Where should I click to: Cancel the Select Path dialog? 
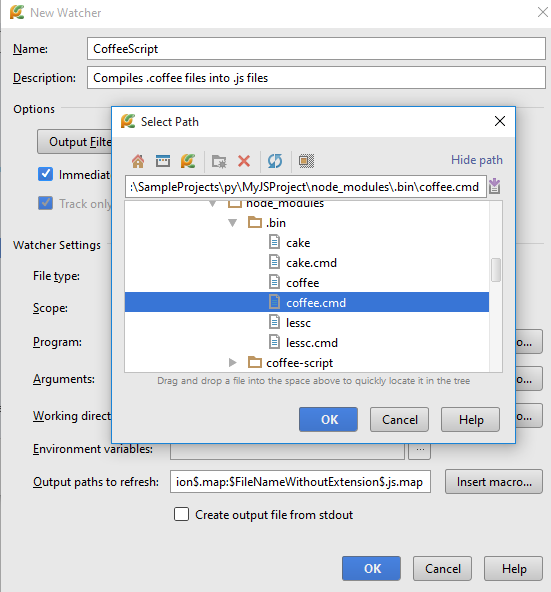click(399, 419)
